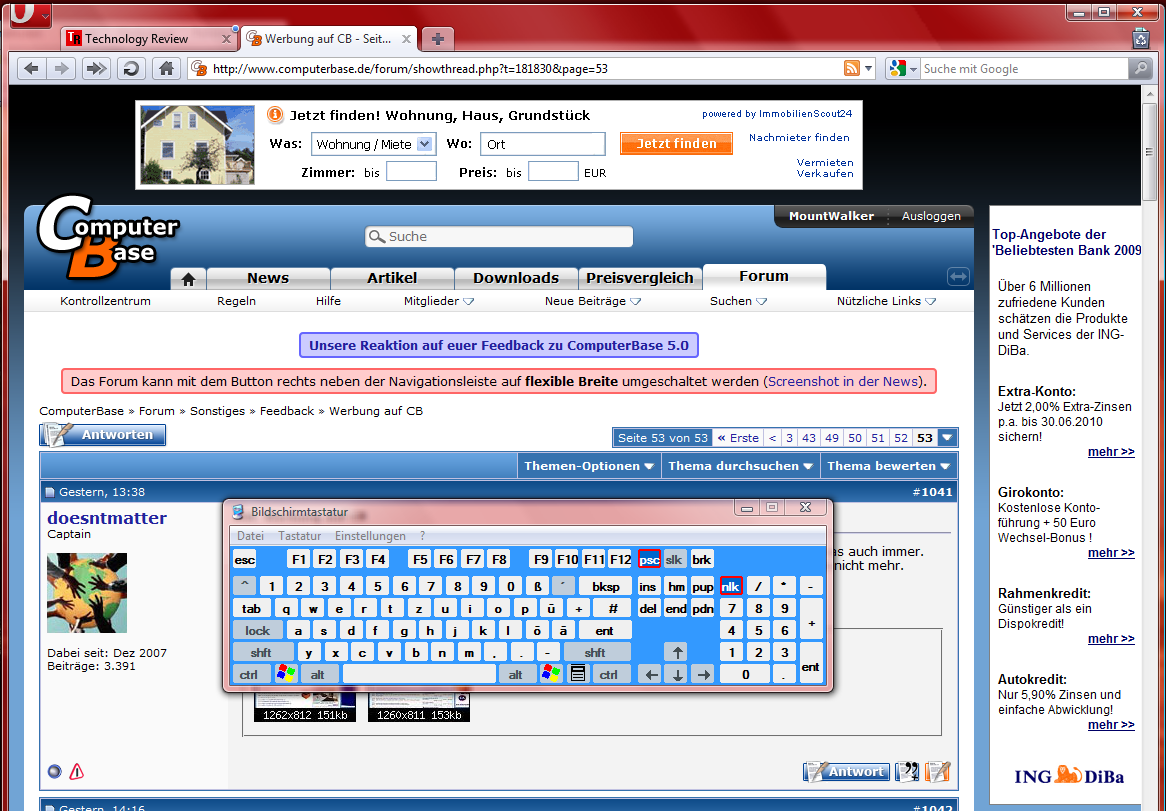Viewport: 1166px width, 811px height.
Task: Expand Nützliche Links dropdown
Action: click(886, 301)
